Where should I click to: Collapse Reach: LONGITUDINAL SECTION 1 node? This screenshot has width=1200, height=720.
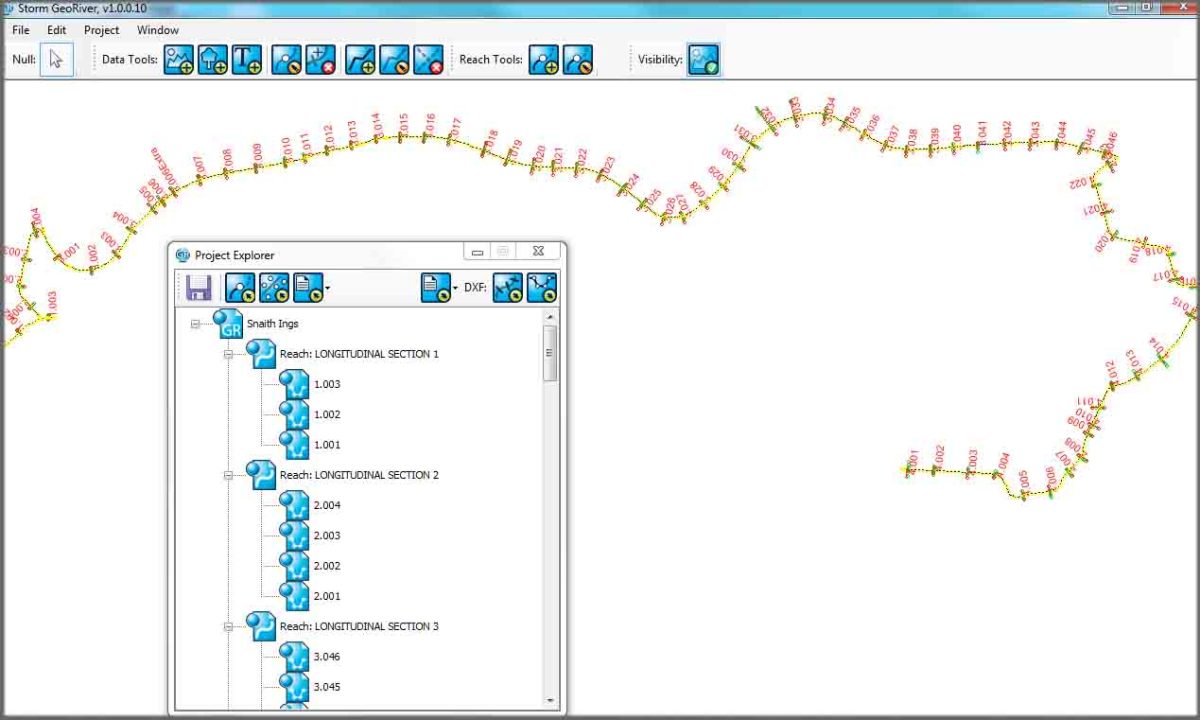point(228,354)
